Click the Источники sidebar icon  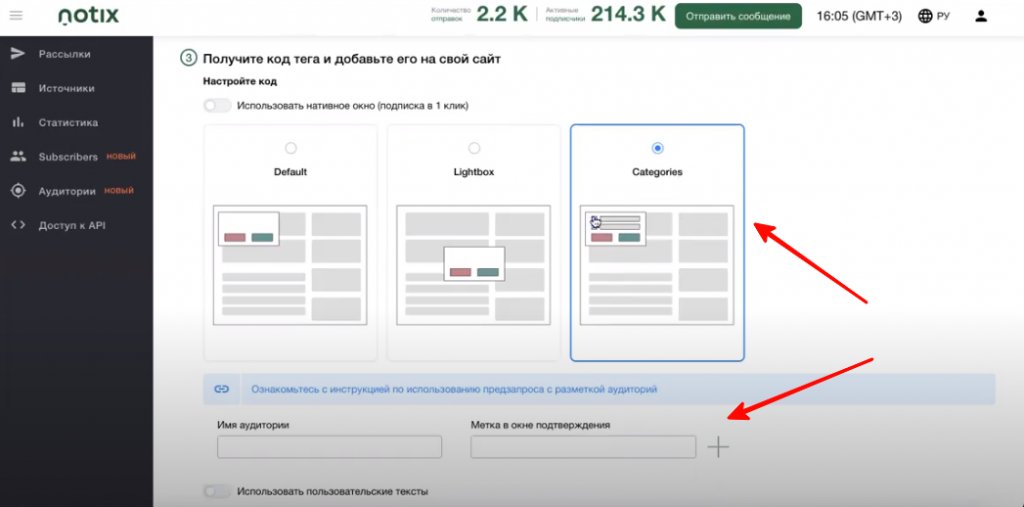coord(18,88)
